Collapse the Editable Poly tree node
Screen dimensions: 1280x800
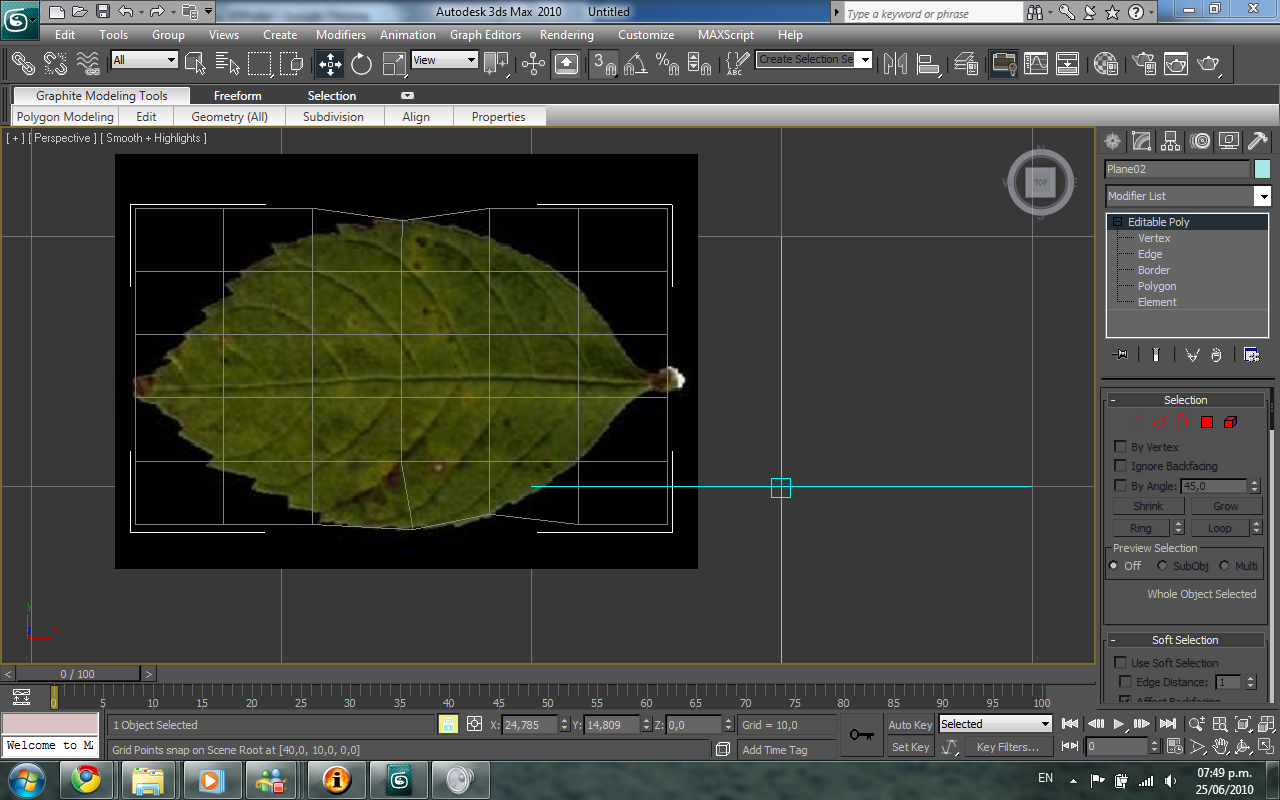[x=1115, y=222]
